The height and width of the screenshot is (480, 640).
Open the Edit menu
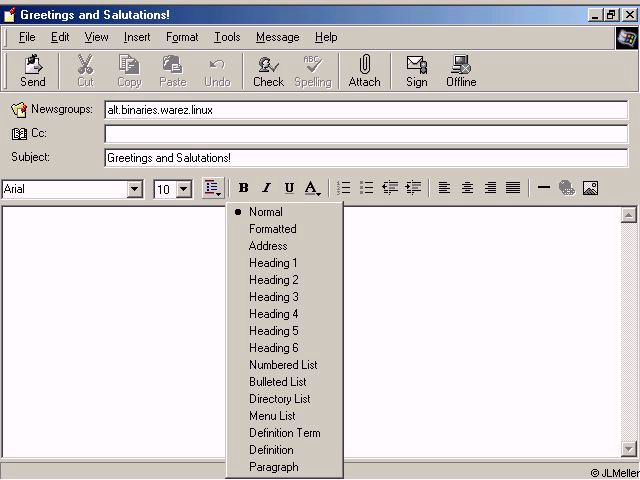(60, 37)
